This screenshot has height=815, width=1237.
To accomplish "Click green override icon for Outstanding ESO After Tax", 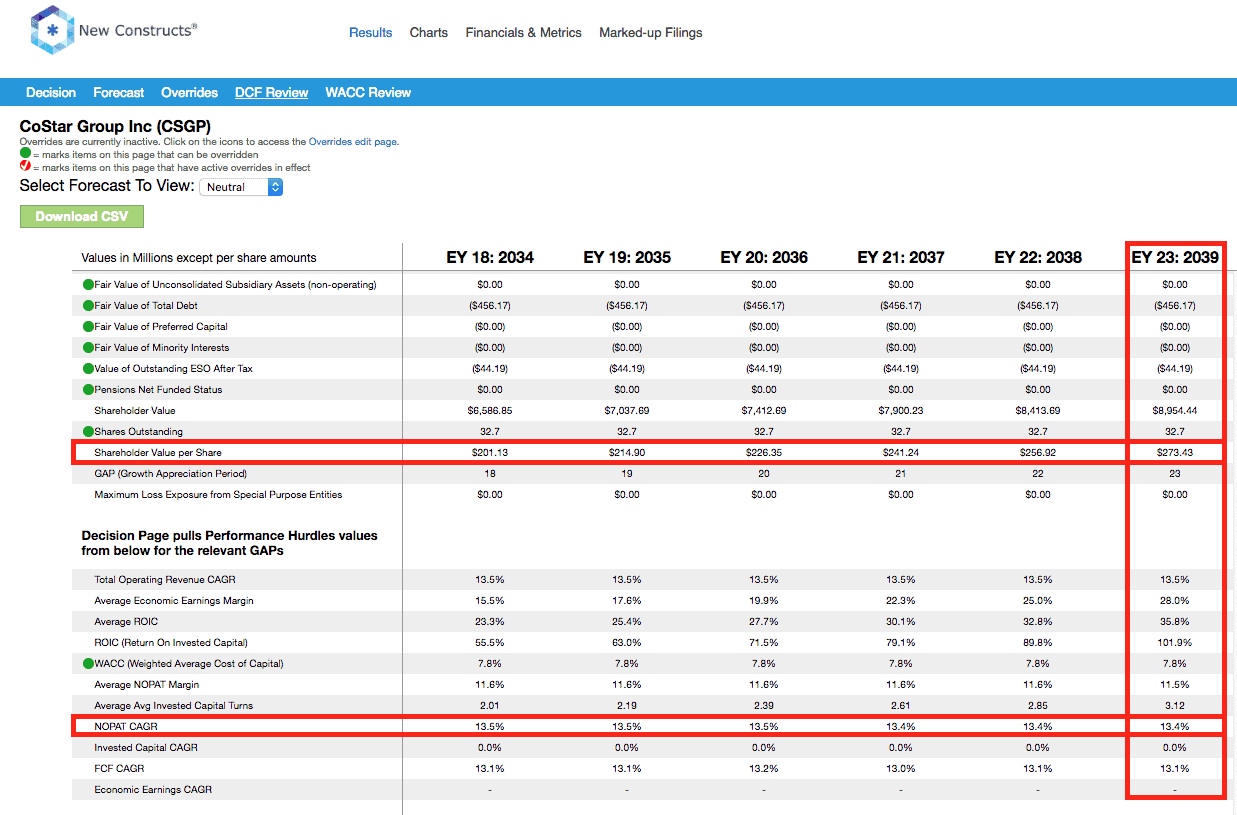I will (88, 369).
